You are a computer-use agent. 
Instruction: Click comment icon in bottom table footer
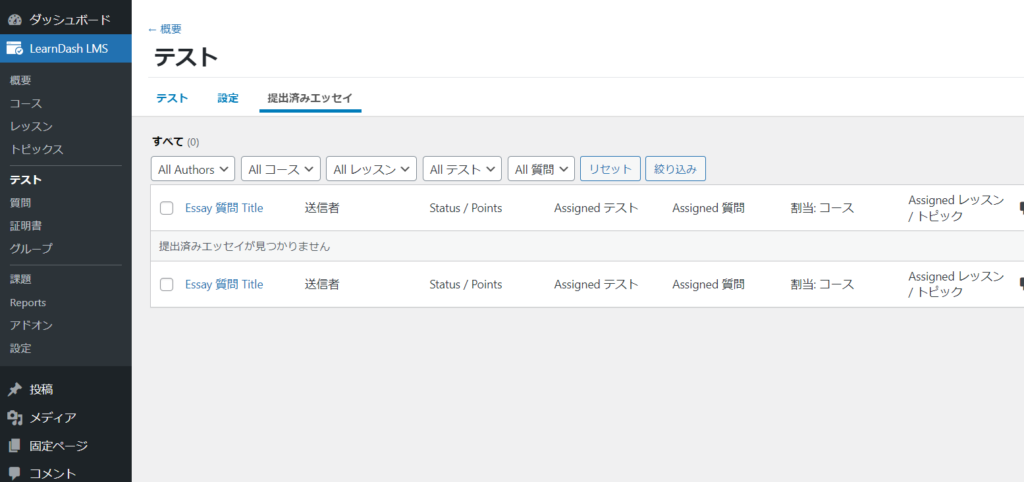(x=1020, y=284)
